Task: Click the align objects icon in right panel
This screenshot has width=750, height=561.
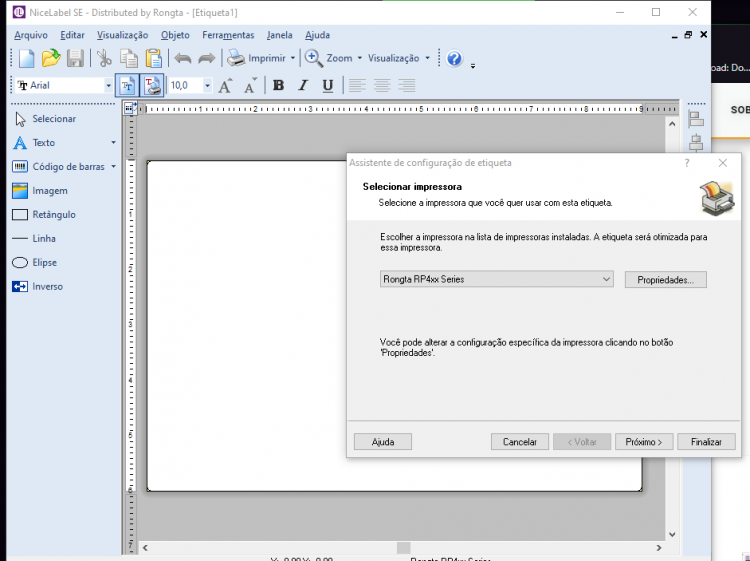Action: tap(696, 120)
